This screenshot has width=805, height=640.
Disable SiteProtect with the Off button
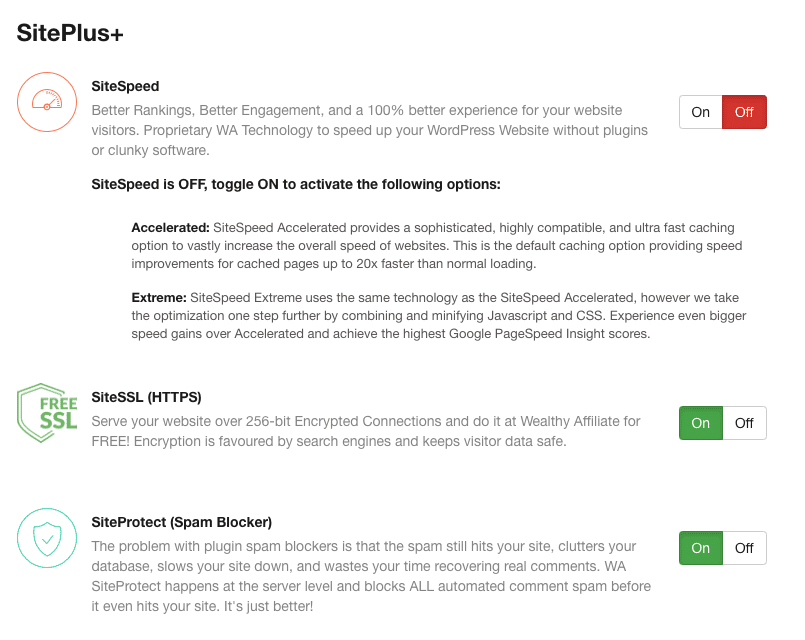(x=744, y=548)
